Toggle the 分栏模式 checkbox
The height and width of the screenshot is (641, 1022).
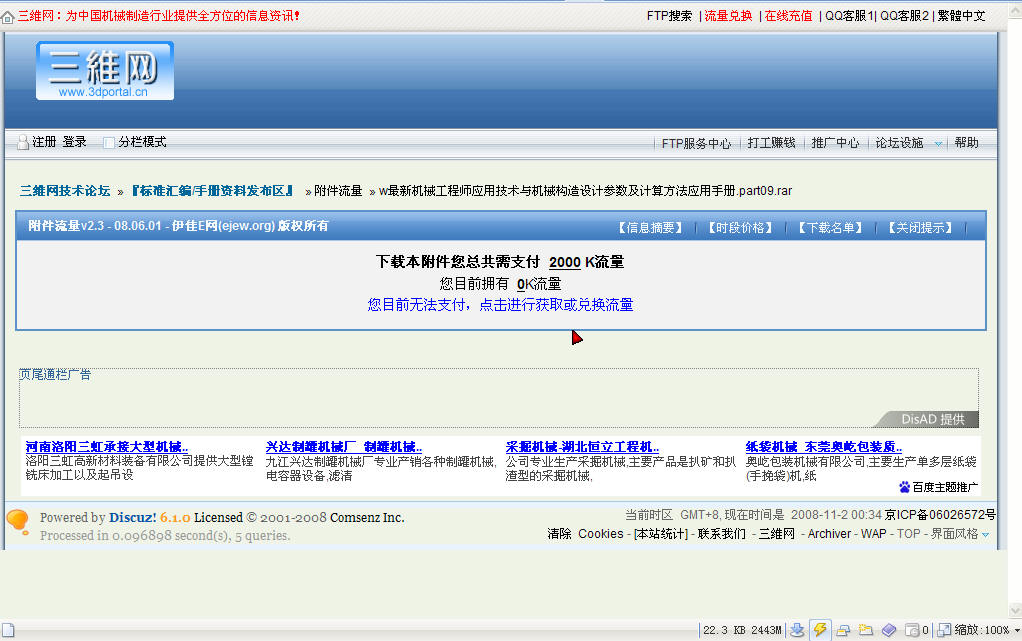[x=109, y=142]
